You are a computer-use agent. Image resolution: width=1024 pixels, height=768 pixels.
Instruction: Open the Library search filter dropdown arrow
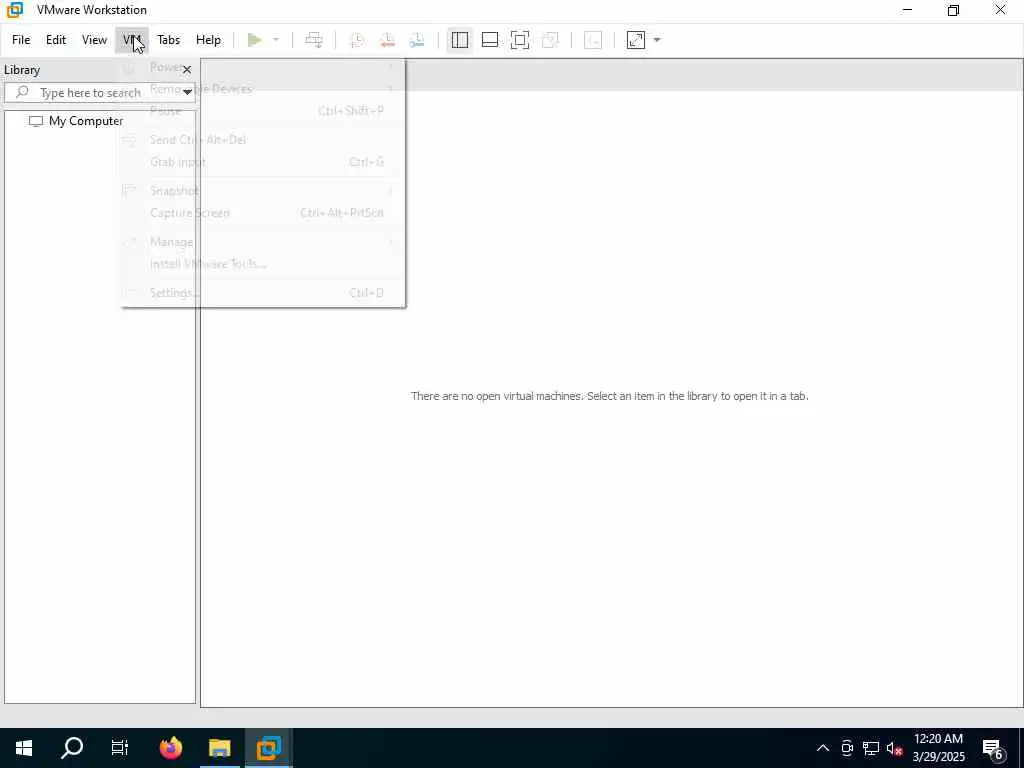point(187,92)
